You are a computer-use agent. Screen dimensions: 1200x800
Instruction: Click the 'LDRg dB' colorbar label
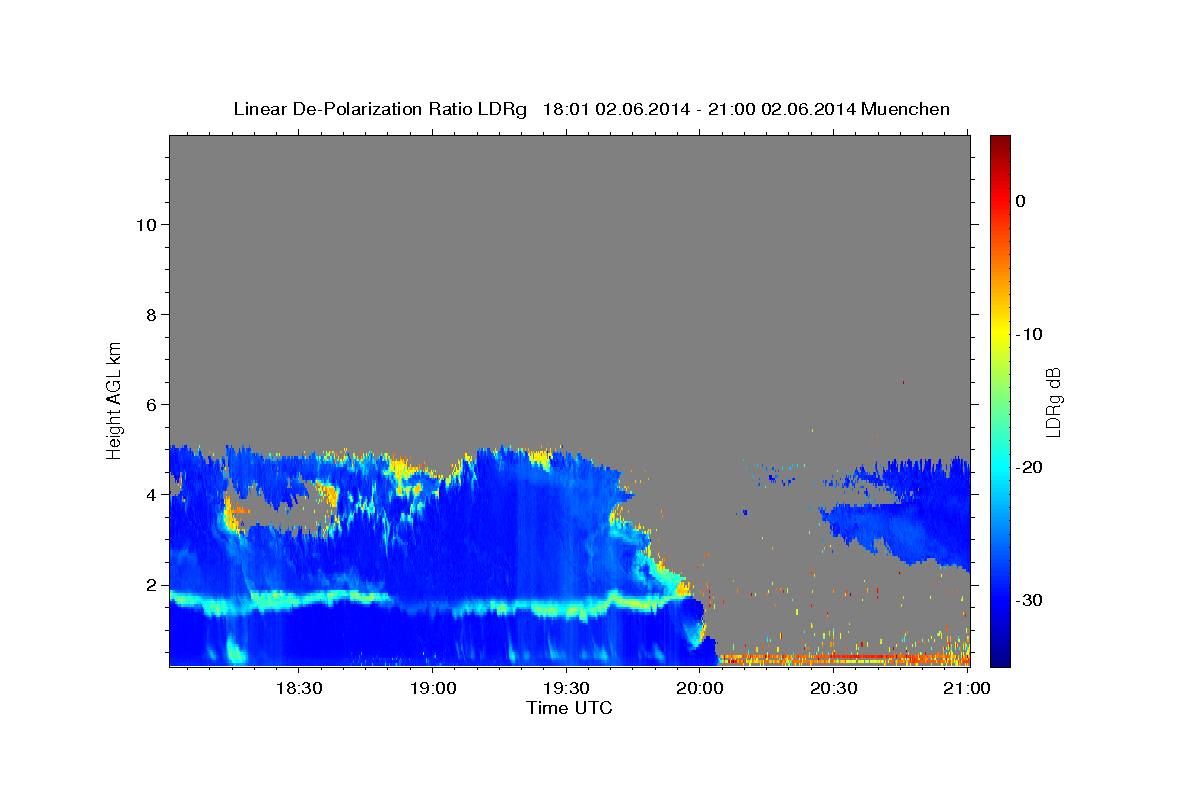pos(1052,401)
